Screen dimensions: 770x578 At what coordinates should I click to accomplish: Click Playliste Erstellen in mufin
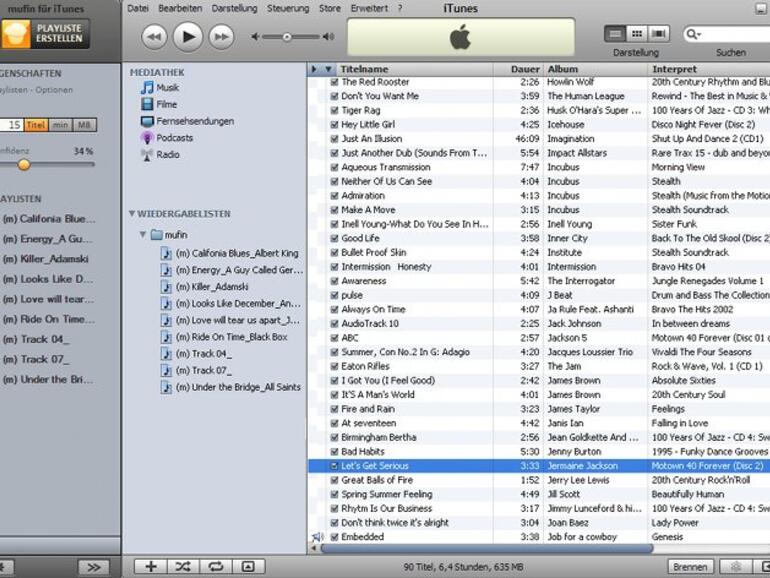click(x=44, y=33)
